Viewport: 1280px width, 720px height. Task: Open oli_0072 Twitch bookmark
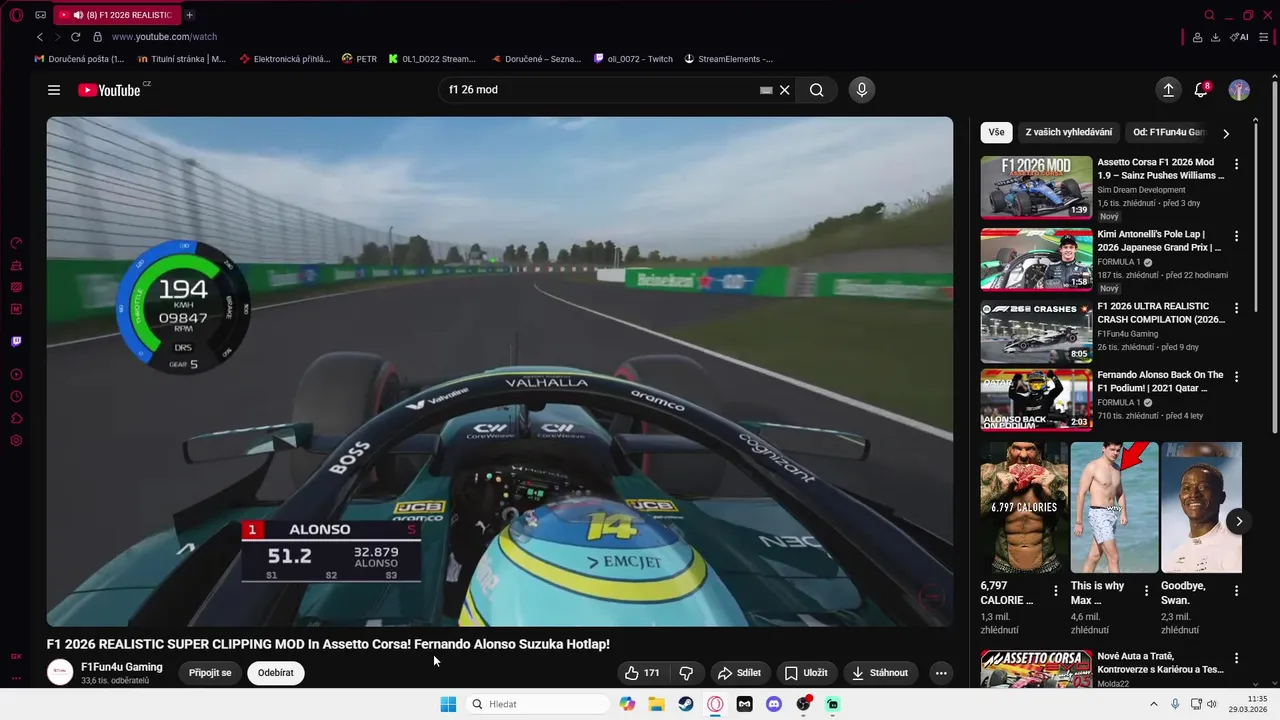633,59
